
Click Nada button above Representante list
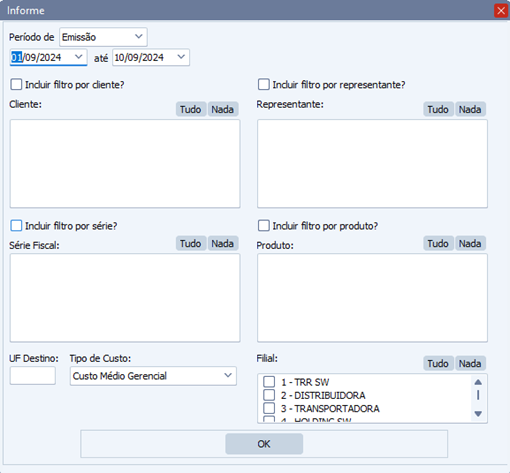point(470,109)
